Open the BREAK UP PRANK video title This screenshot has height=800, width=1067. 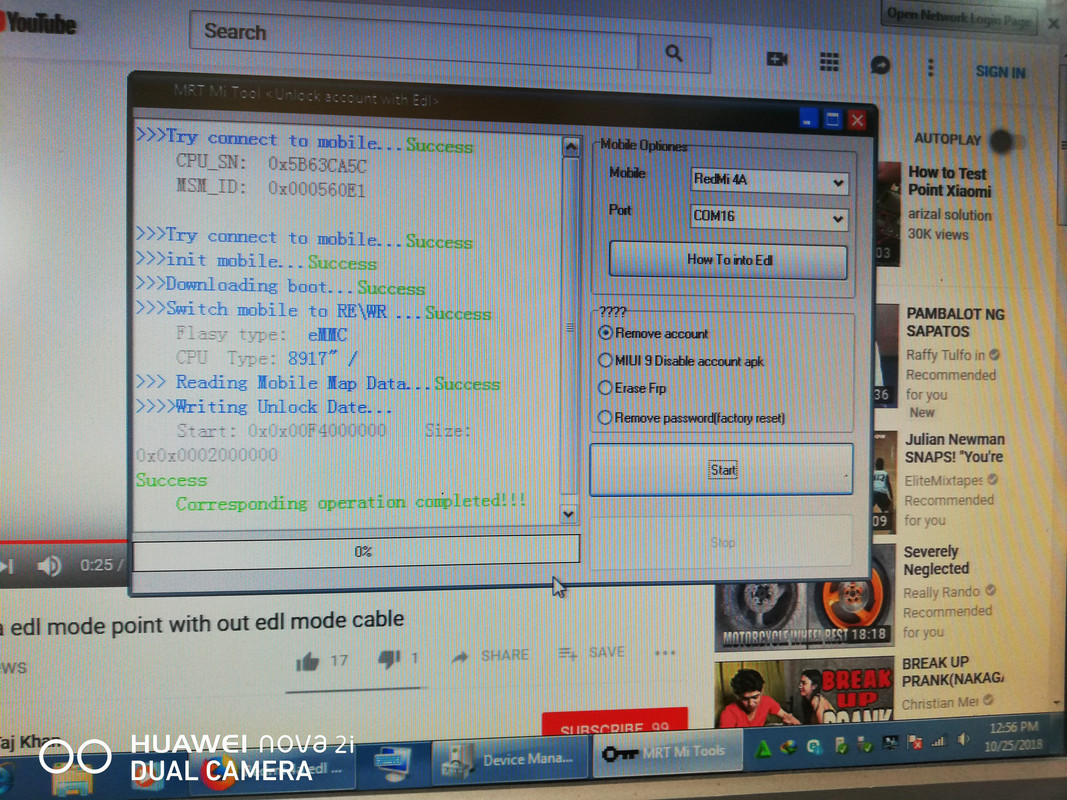pyautogui.click(x=953, y=671)
